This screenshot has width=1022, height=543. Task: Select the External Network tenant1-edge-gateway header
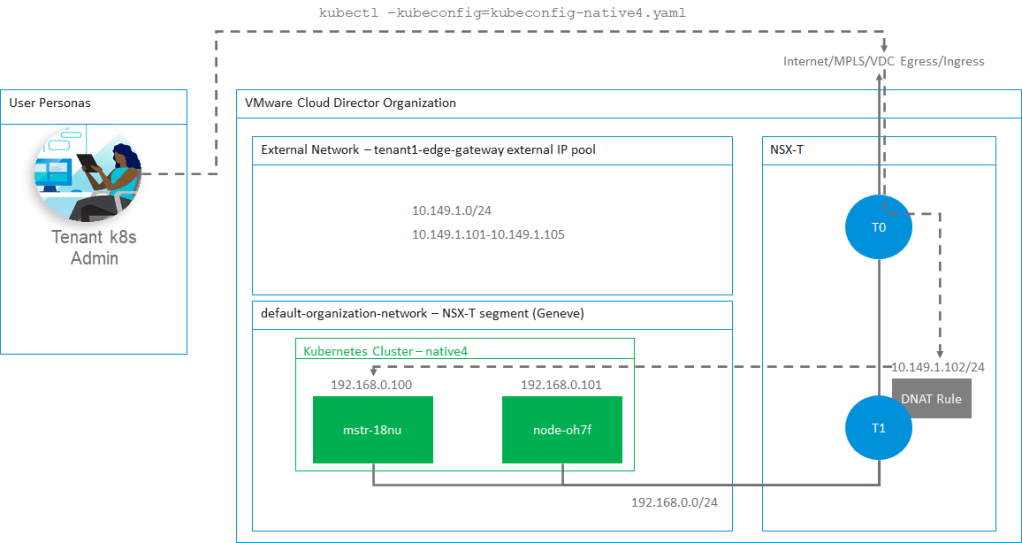(440, 150)
